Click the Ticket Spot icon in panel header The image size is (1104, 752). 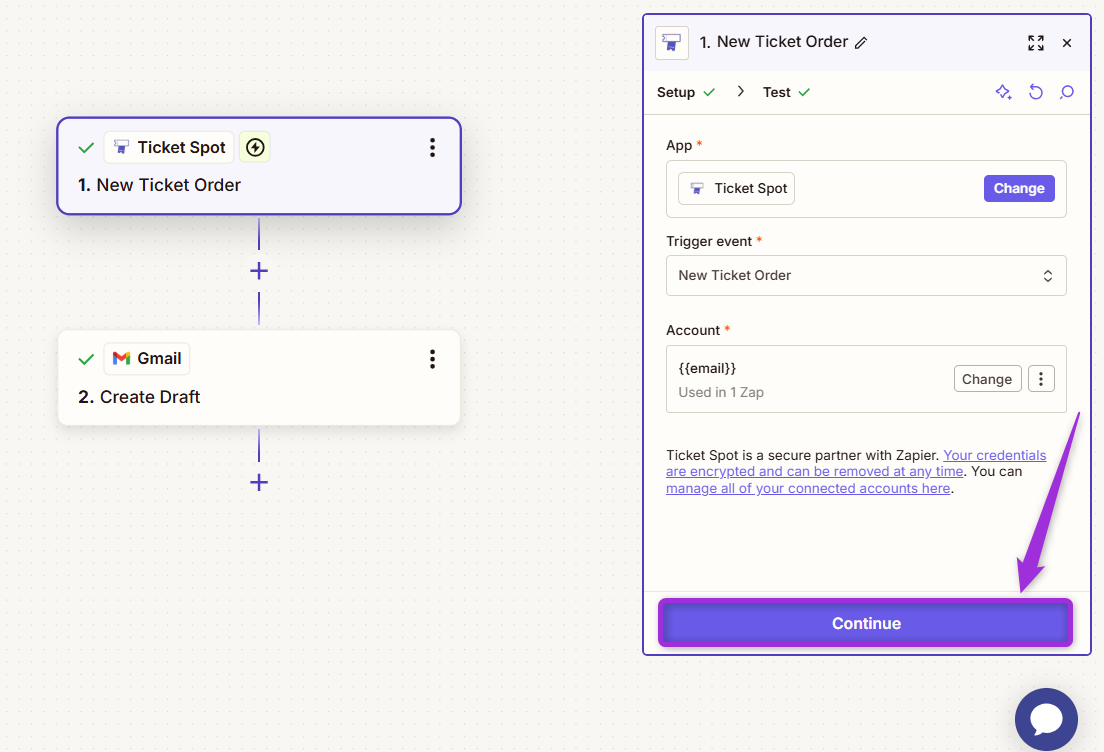tap(672, 43)
